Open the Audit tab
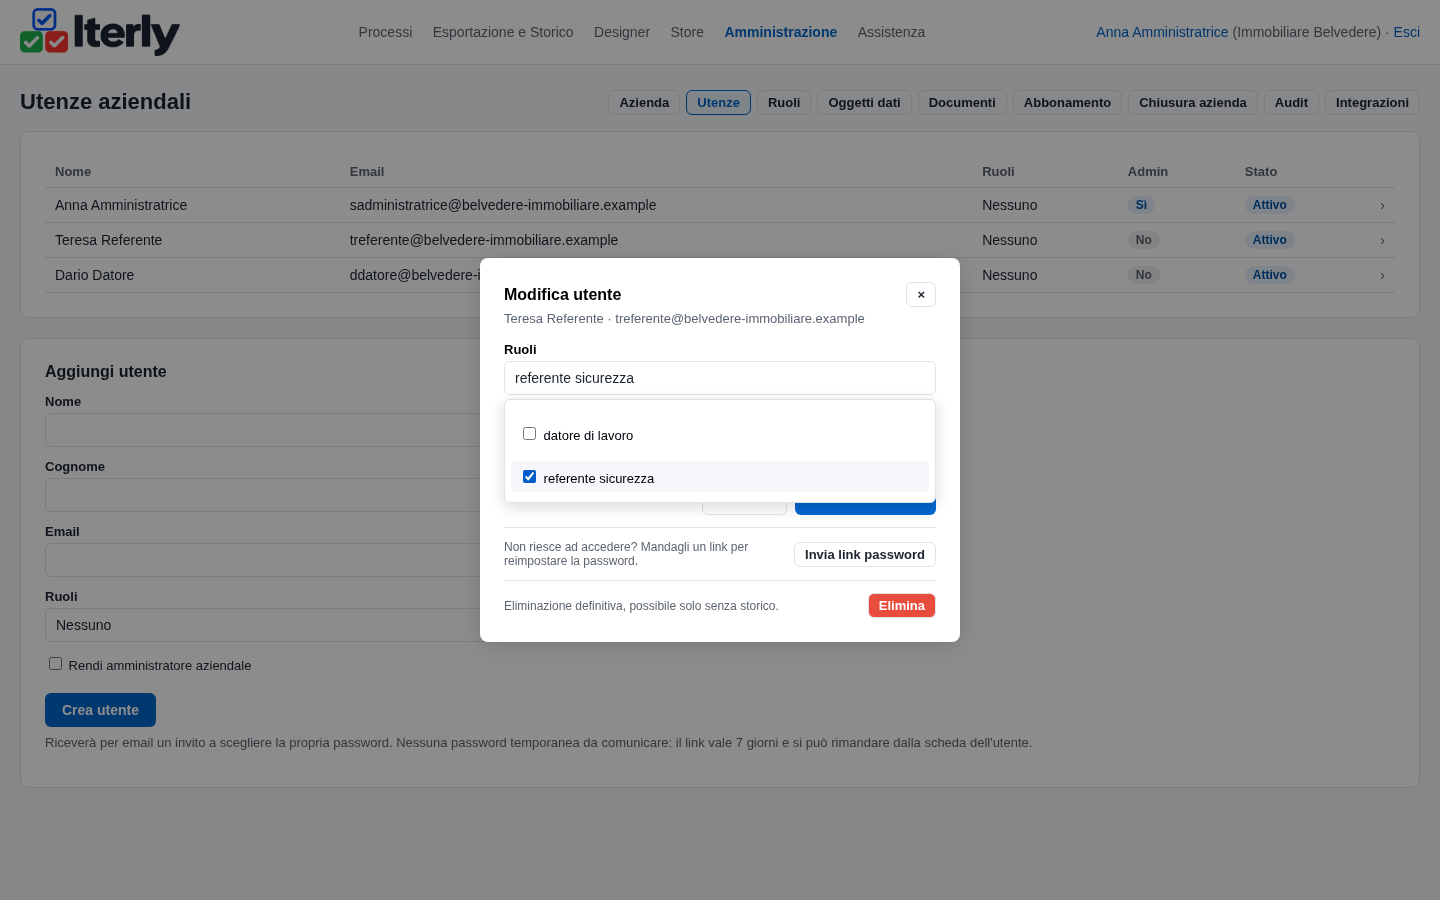This screenshot has width=1440, height=900. pos(1291,103)
